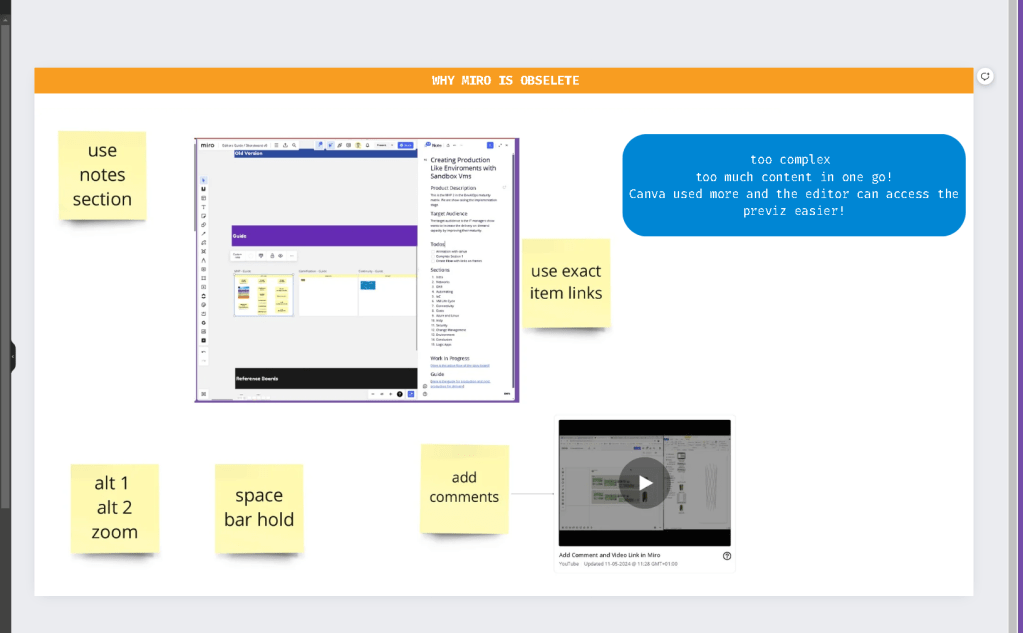Select the 'use exact item links' sticky note
Screen dimensions: 1023x633
click(x=566, y=283)
